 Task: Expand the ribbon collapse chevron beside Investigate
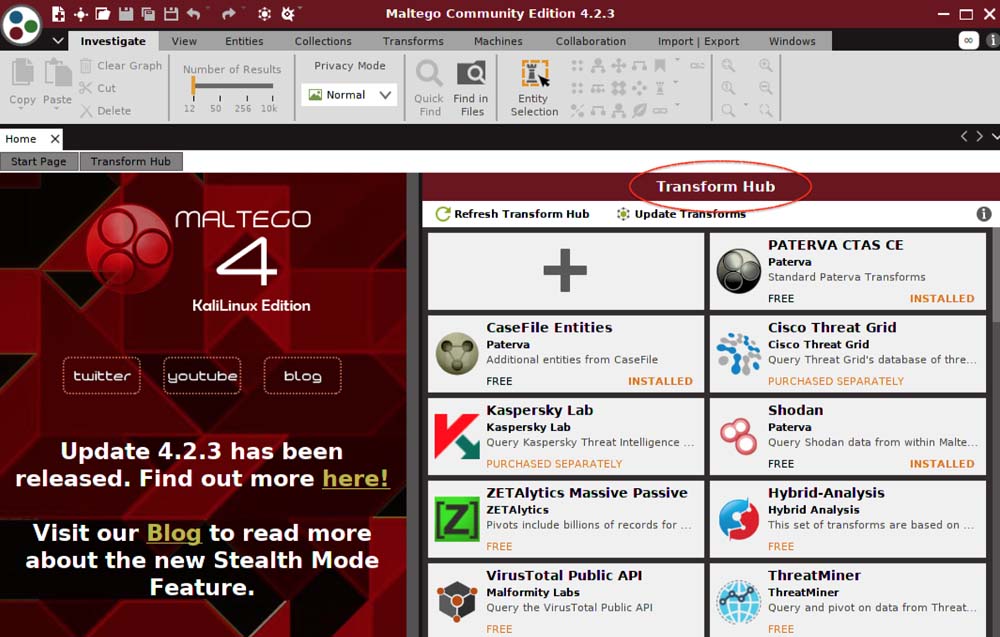coord(58,41)
